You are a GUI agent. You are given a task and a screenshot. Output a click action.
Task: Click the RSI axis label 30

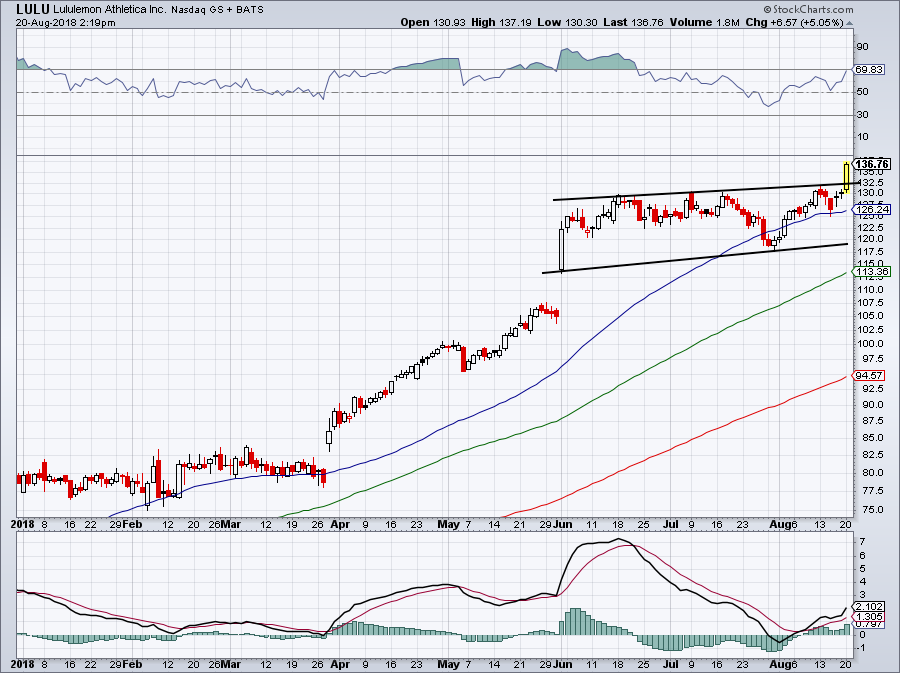[862, 115]
